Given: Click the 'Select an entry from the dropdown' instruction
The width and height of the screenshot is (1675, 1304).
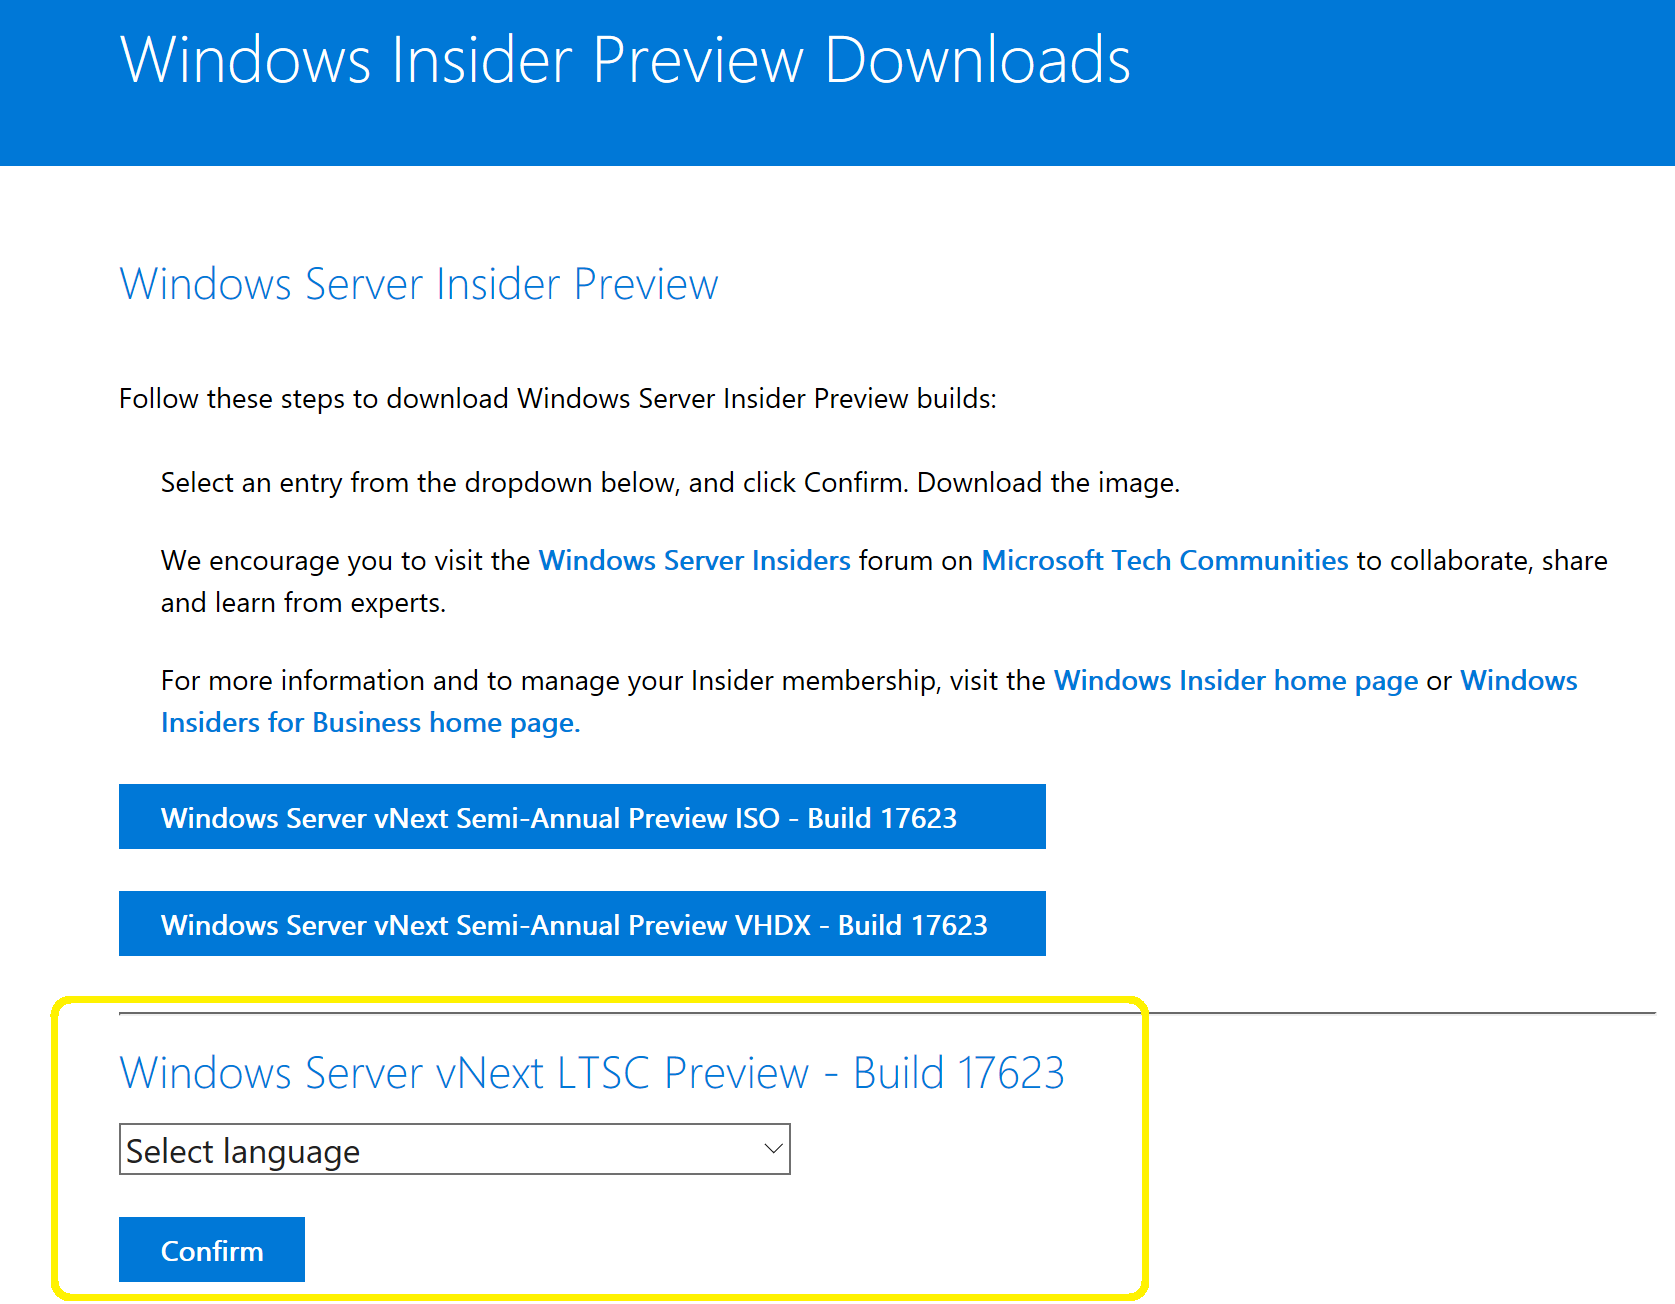Looking at the screenshot, I should 670,482.
